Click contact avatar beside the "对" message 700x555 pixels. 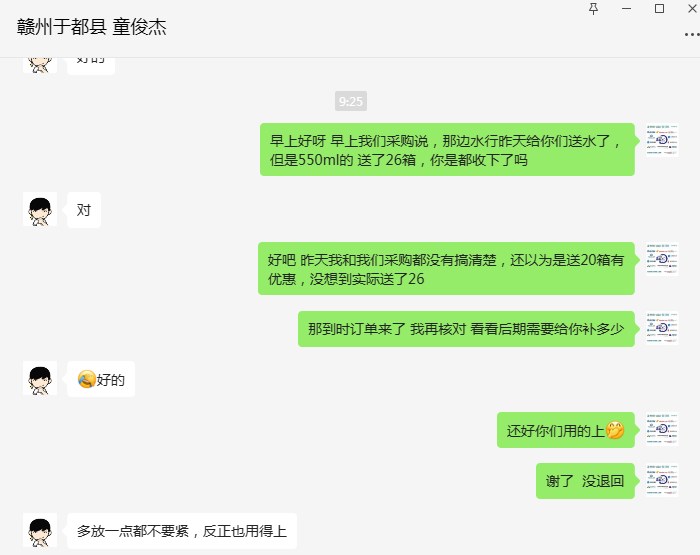pos(40,209)
